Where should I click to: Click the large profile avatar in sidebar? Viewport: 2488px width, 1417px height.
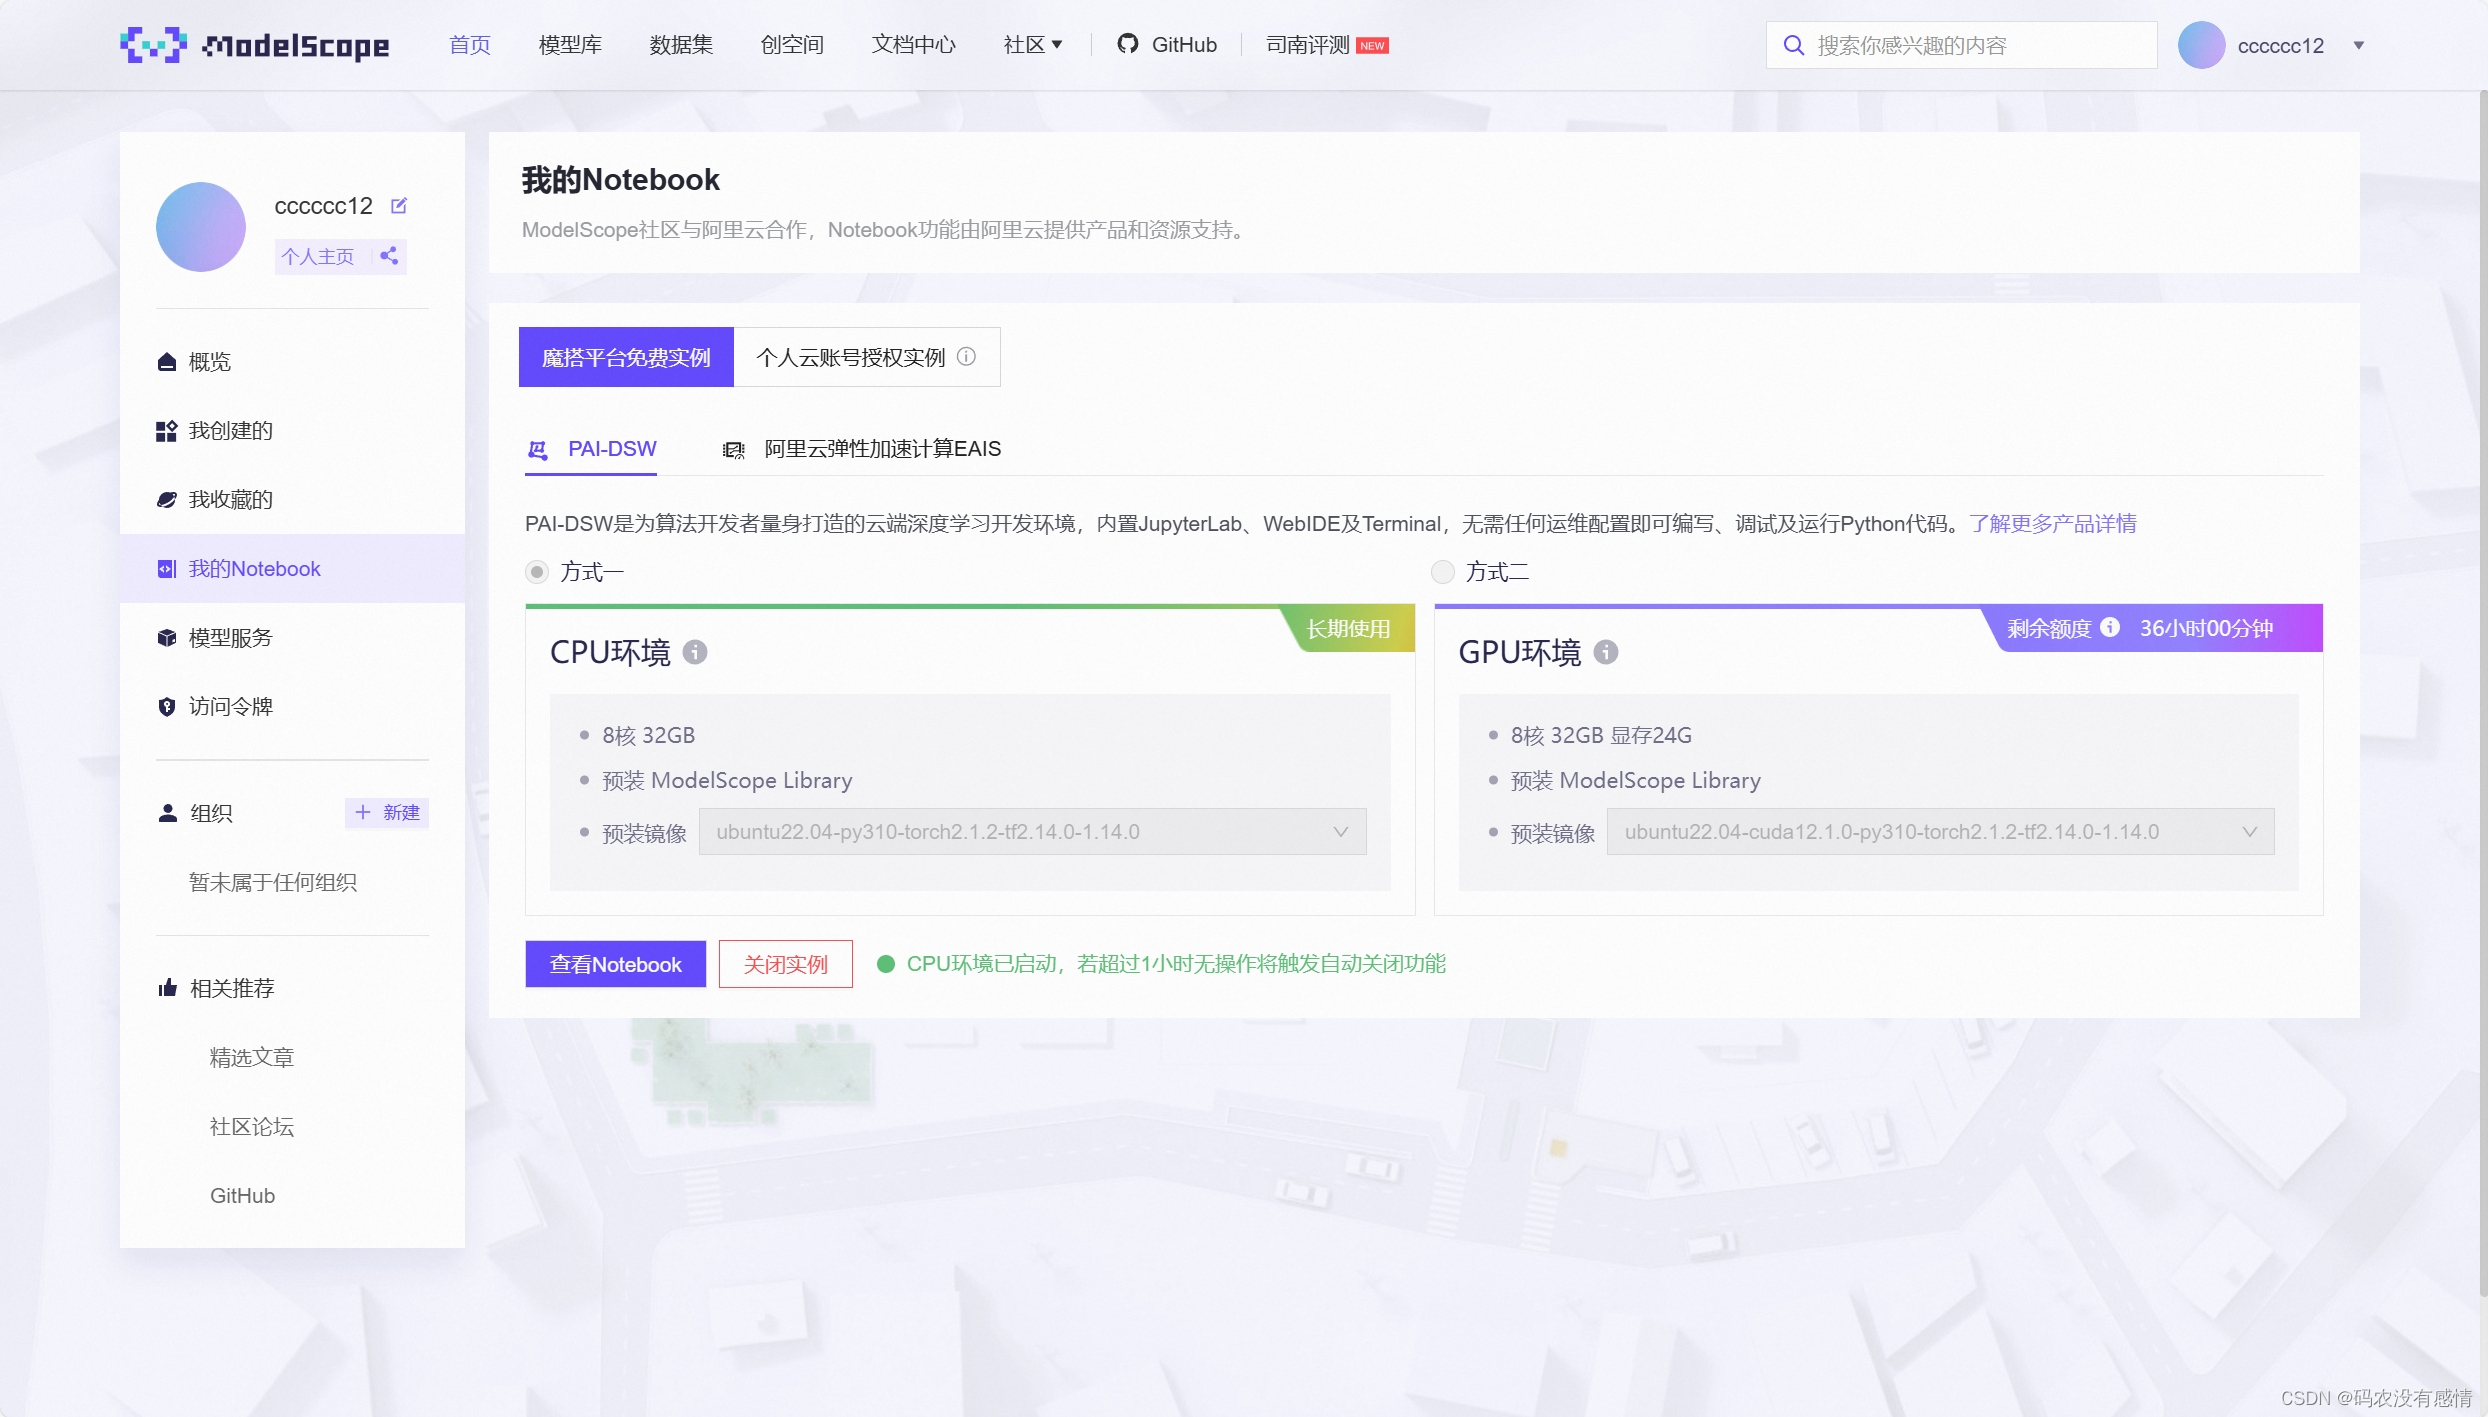tap(201, 226)
